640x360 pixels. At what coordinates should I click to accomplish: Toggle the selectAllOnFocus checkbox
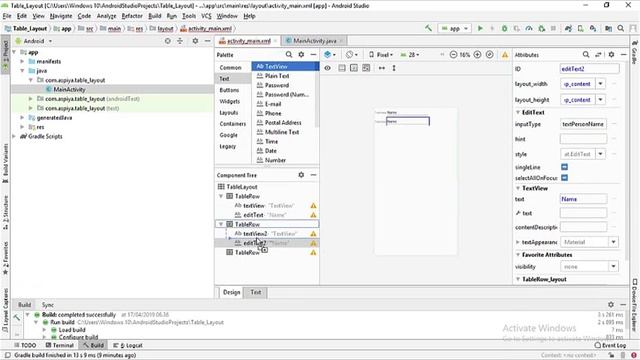[564, 178]
